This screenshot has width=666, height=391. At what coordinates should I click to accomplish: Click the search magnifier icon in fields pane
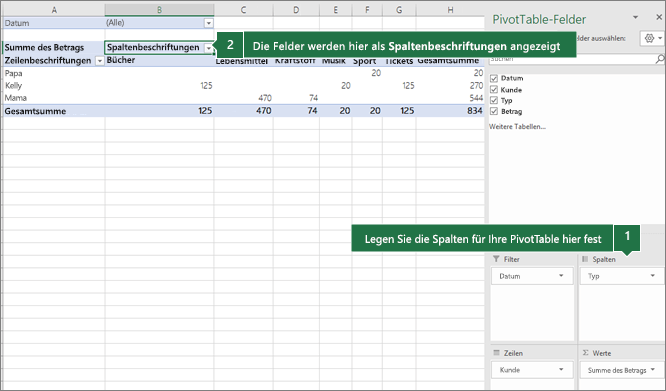click(x=660, y=59)
